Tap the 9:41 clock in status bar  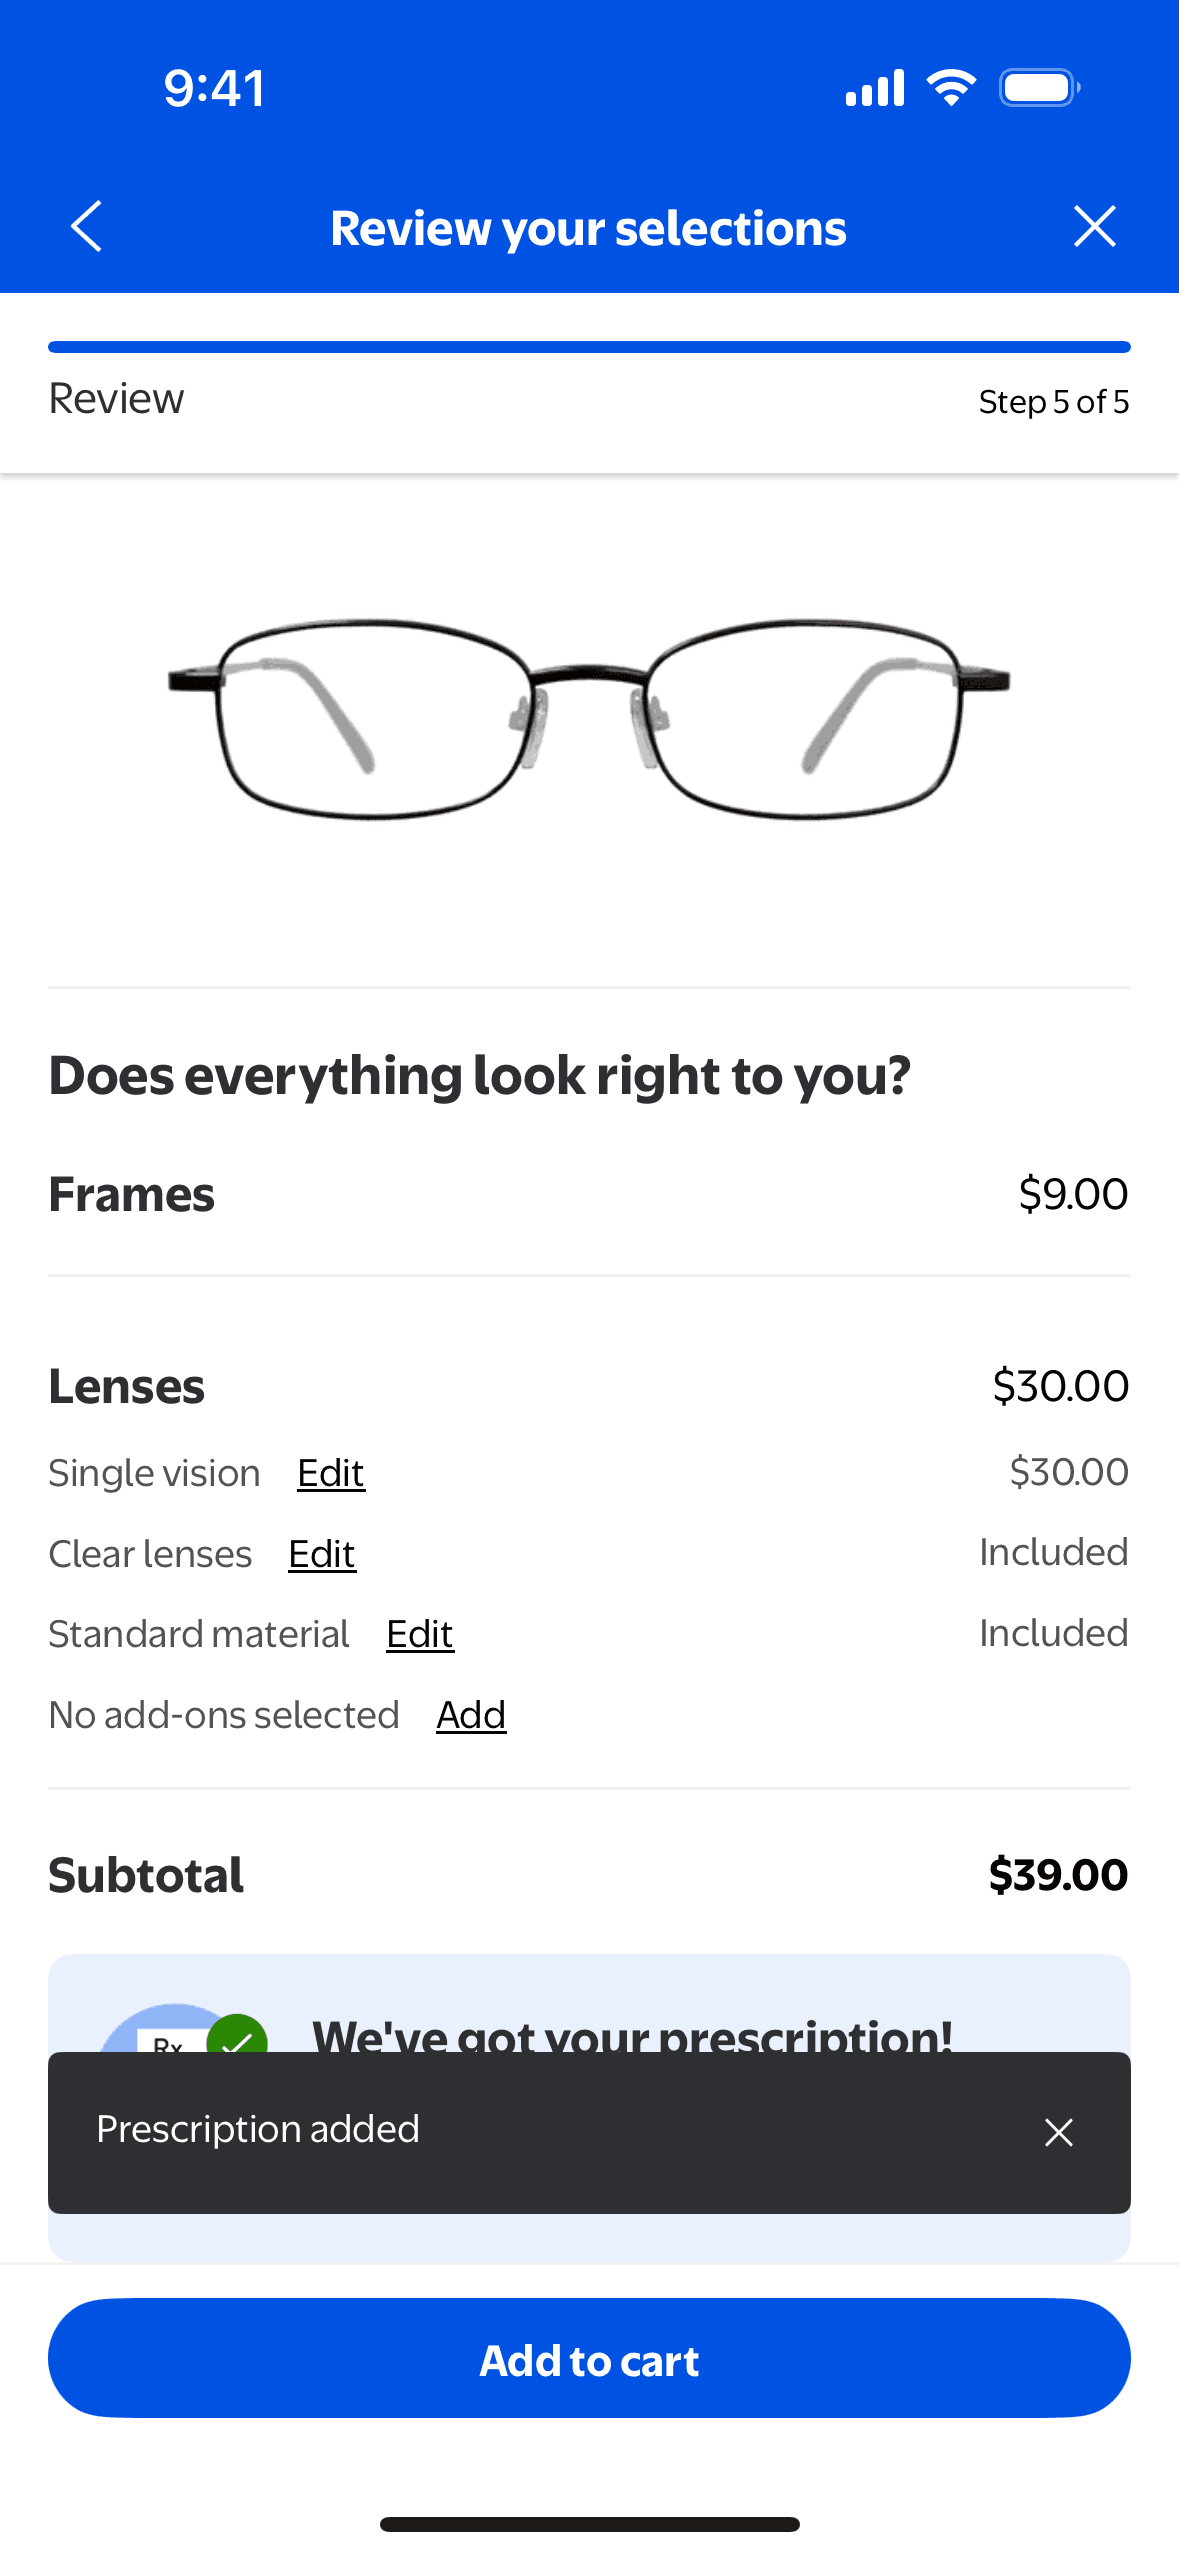tap(214, 88)
